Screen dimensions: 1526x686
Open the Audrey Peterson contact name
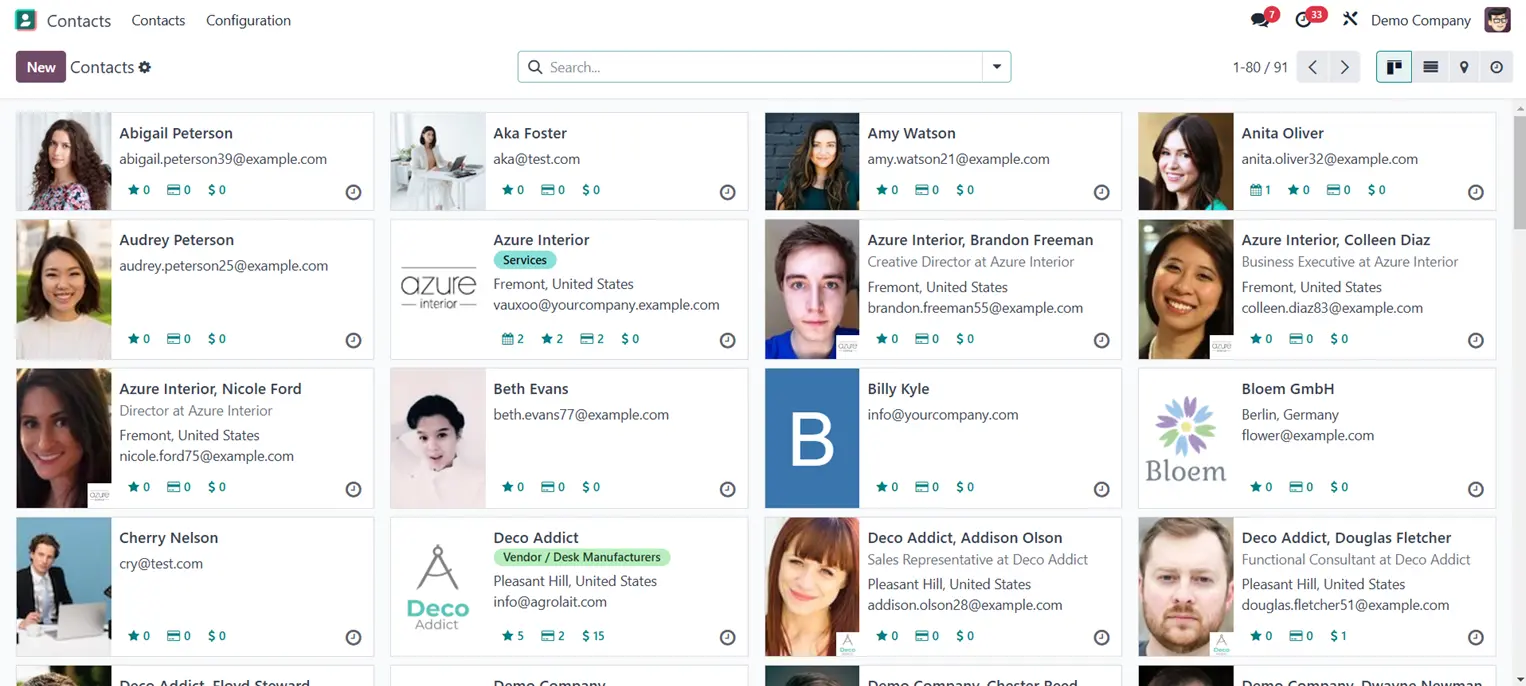[x=176, y=240]
